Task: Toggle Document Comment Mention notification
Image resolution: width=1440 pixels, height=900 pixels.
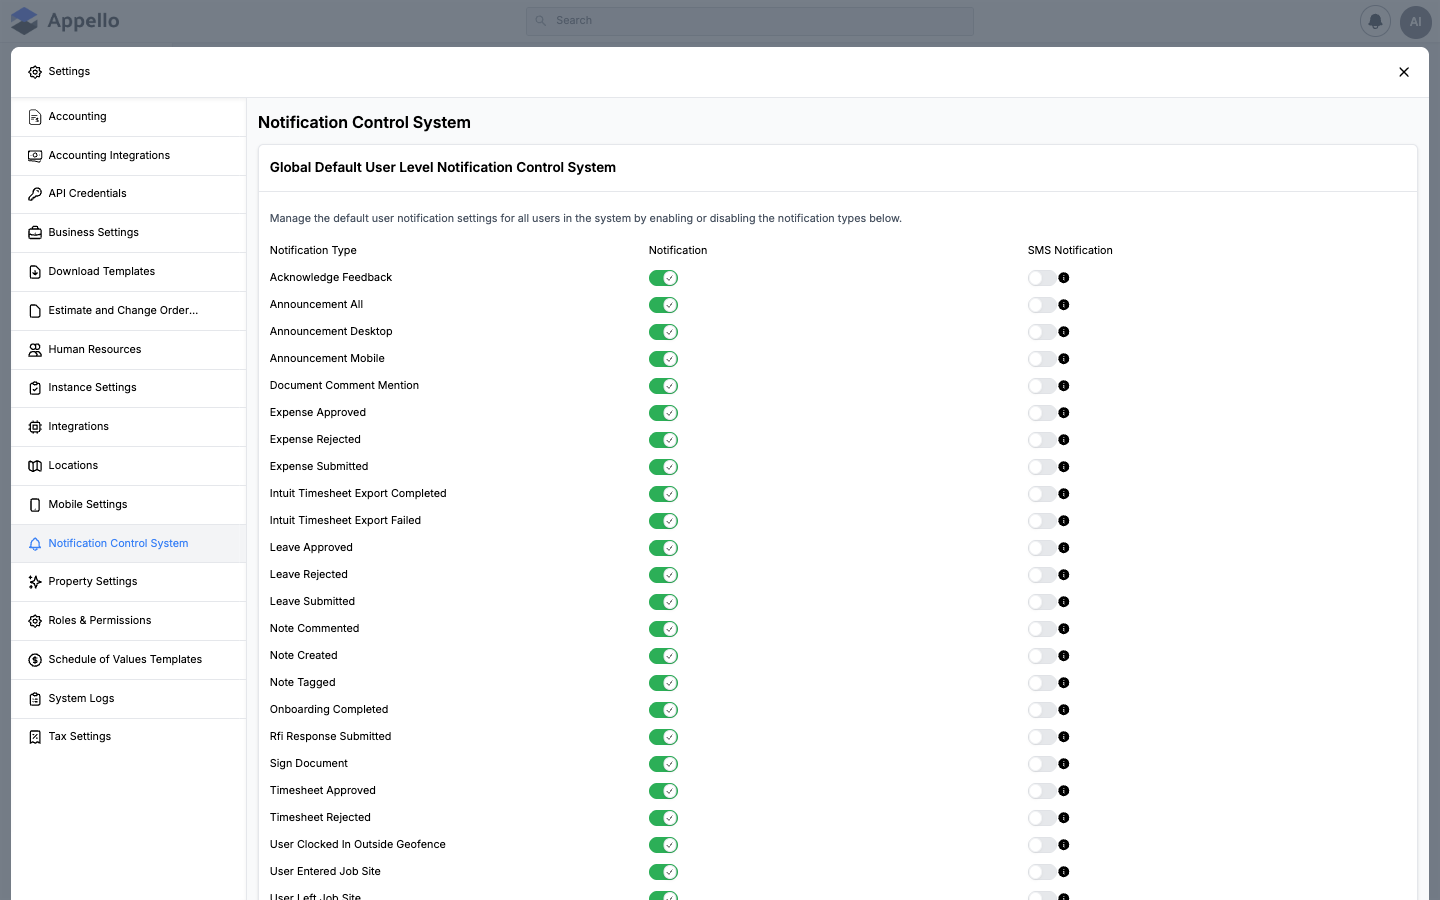Action: click(x=663, y=386)
